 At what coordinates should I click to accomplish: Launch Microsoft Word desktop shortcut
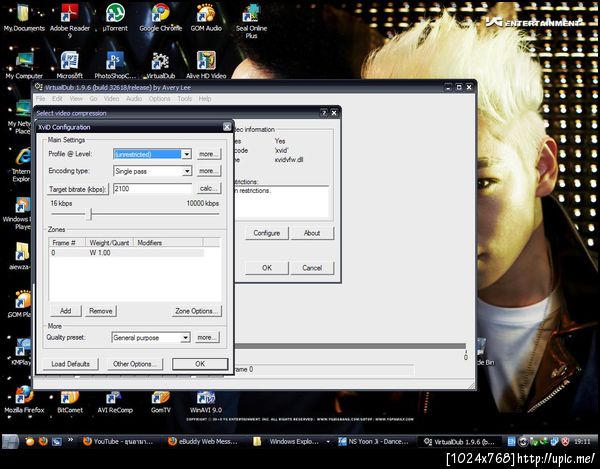pos(70,65)
